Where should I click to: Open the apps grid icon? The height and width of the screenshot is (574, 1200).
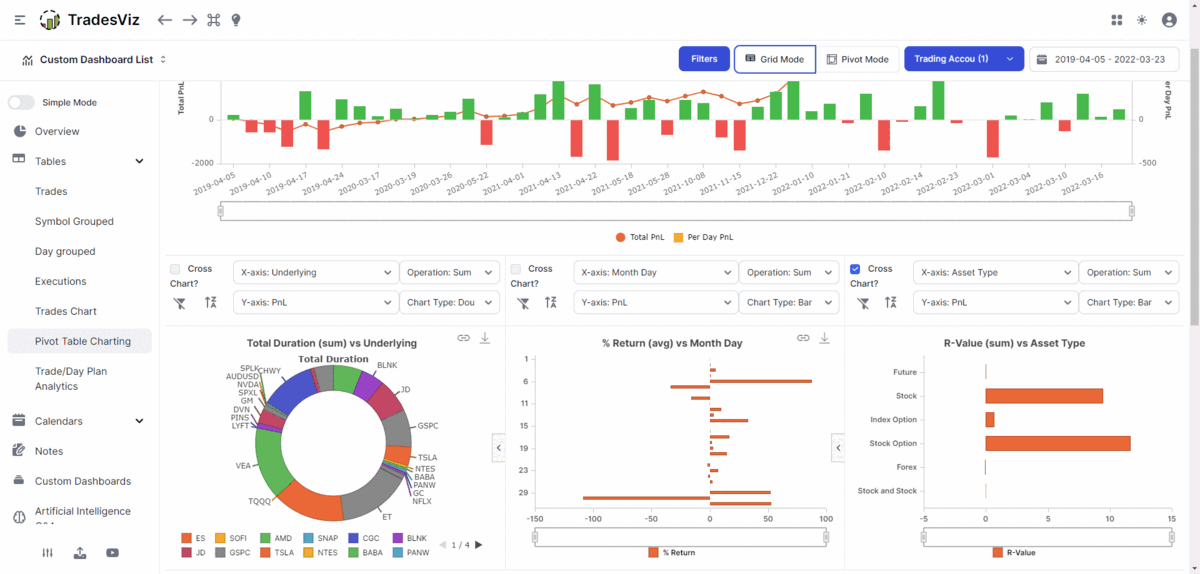(x=1117, y=20)
